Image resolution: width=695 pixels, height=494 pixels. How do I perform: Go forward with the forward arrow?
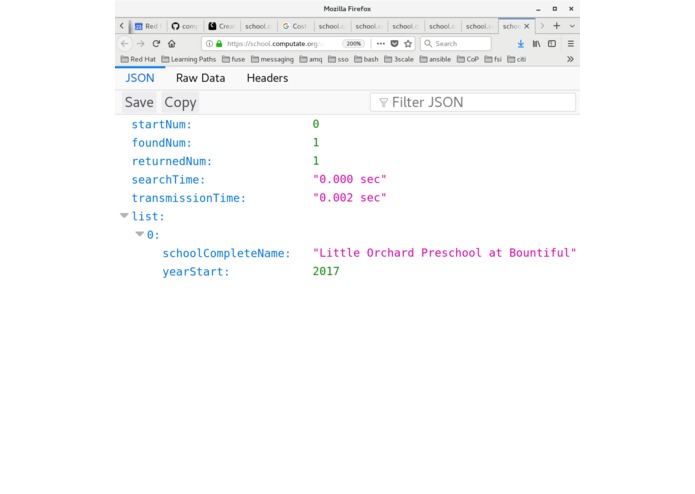pos(141,43)
